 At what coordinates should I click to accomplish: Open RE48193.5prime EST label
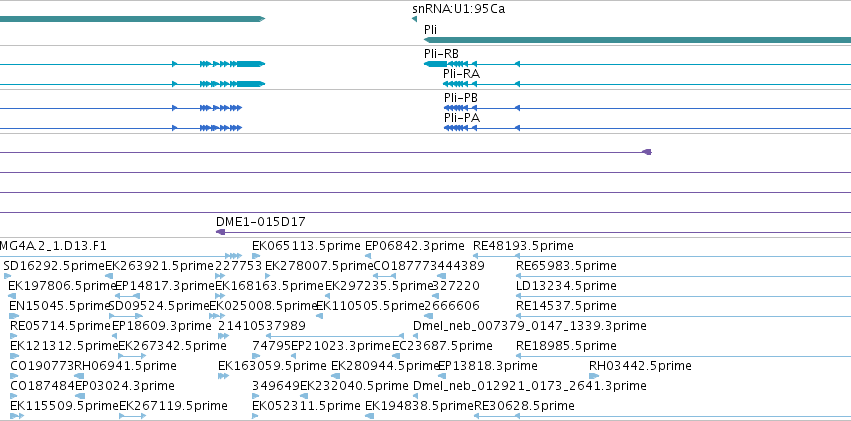tap(523, 246)
